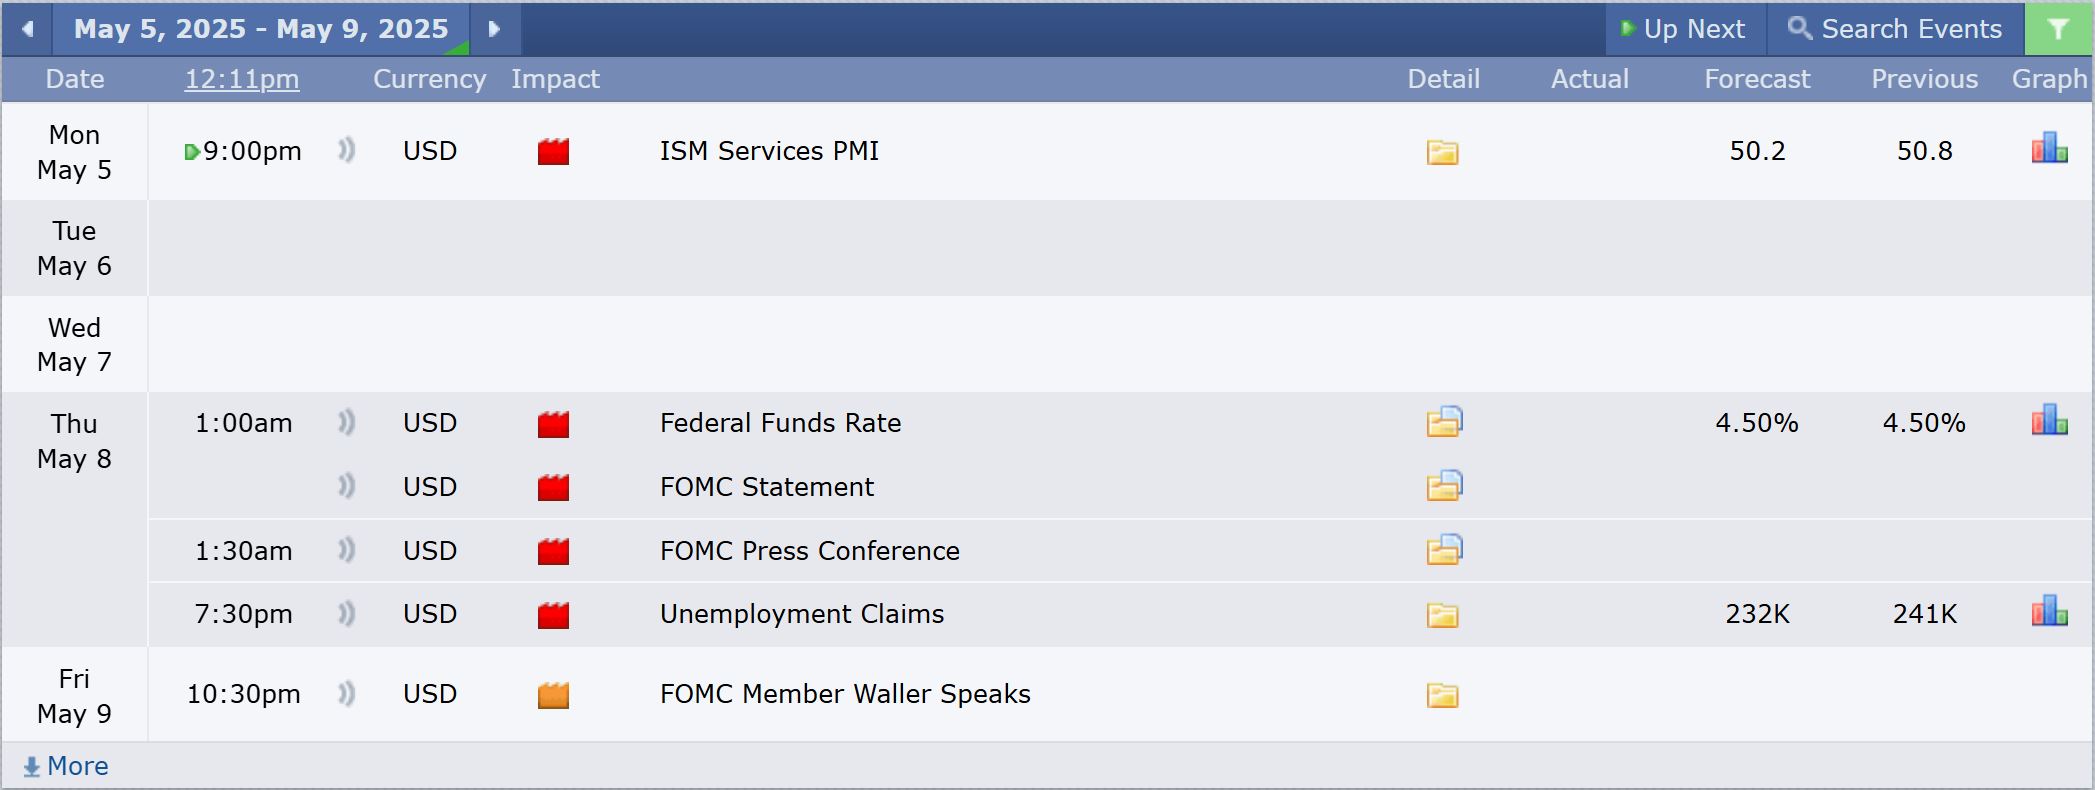Open the May 5 - May 9 date picker
The width and height of the screenshot is (2095, 790).
coord(261,29)
